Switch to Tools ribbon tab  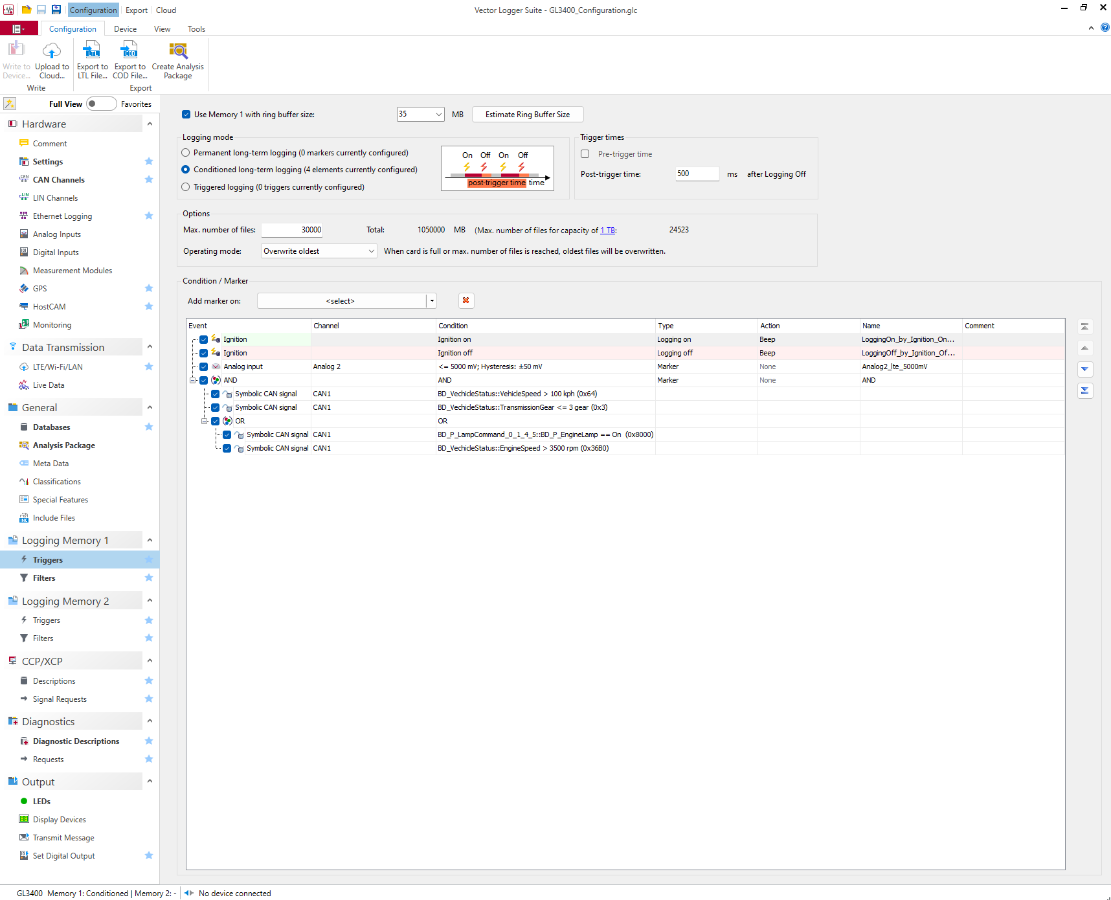pos(196,29)
